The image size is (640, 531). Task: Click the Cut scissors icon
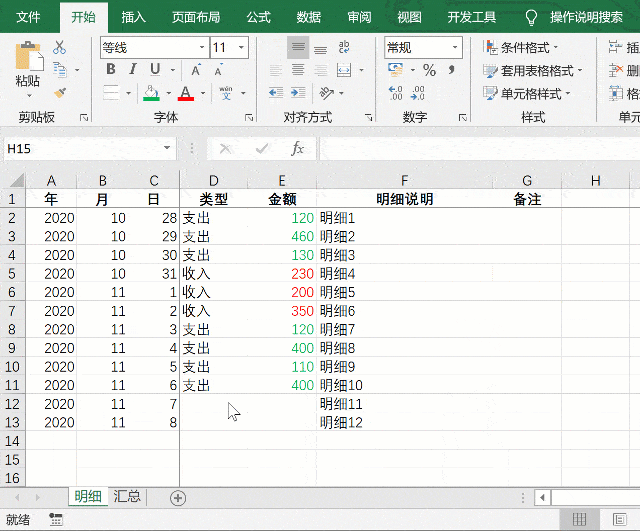[x=60, y=47]
